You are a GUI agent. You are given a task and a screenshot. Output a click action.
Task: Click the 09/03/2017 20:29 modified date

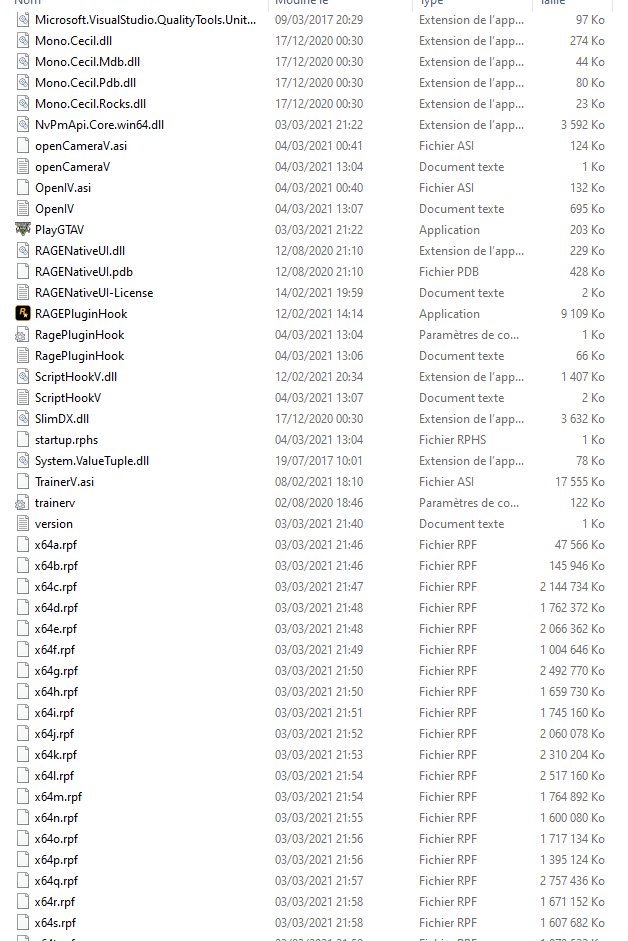click(x=319, y=20)
